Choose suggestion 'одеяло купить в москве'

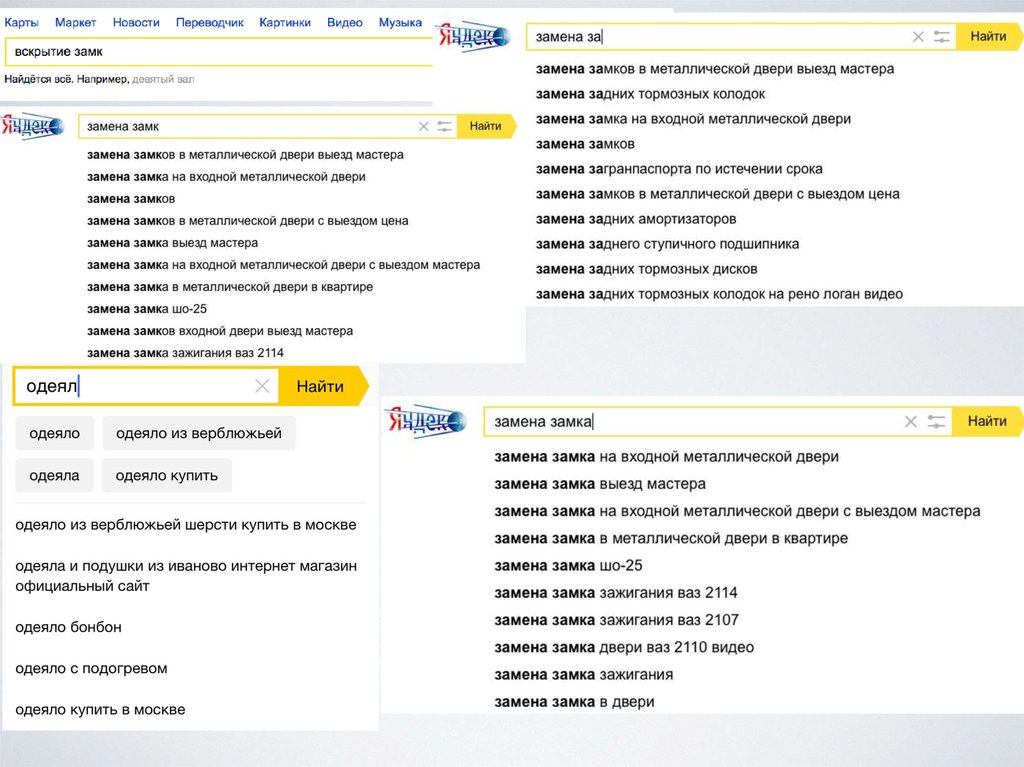100,710
